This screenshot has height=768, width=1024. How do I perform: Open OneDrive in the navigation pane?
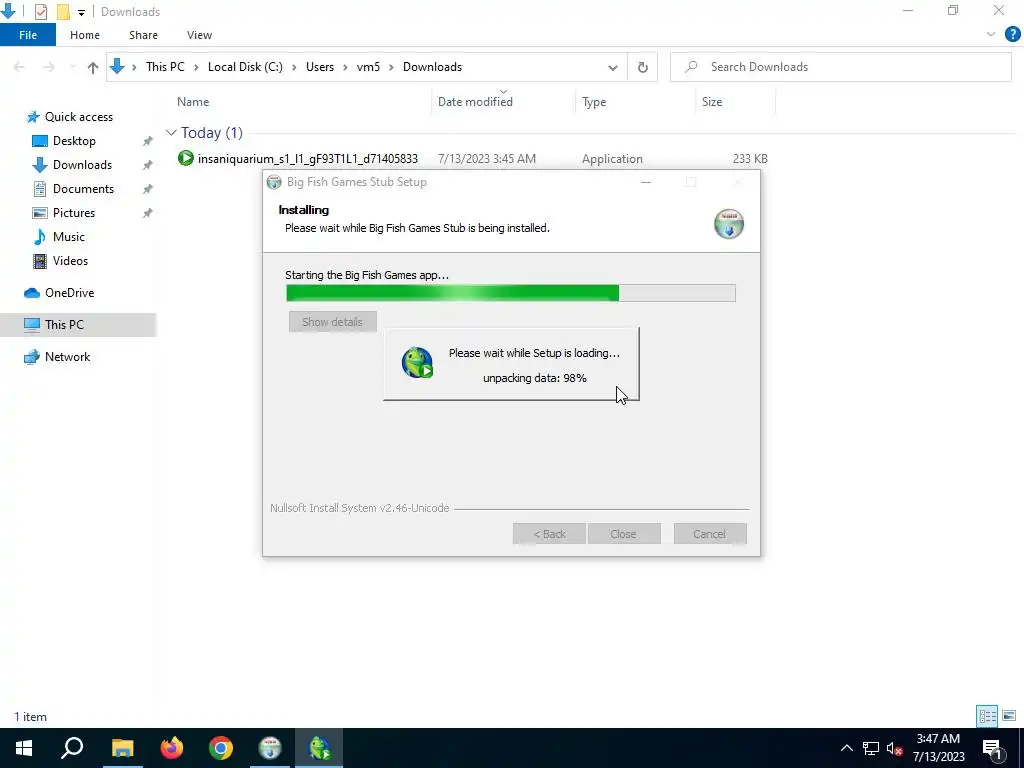coord(69,293)
